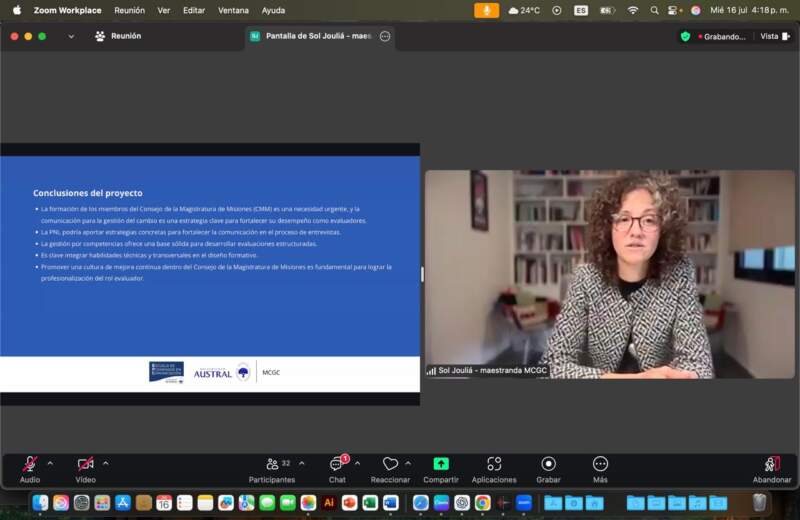Open Google Chrome from the Dock
Viewport: 800px width, 520px height.
coord(482,503)
